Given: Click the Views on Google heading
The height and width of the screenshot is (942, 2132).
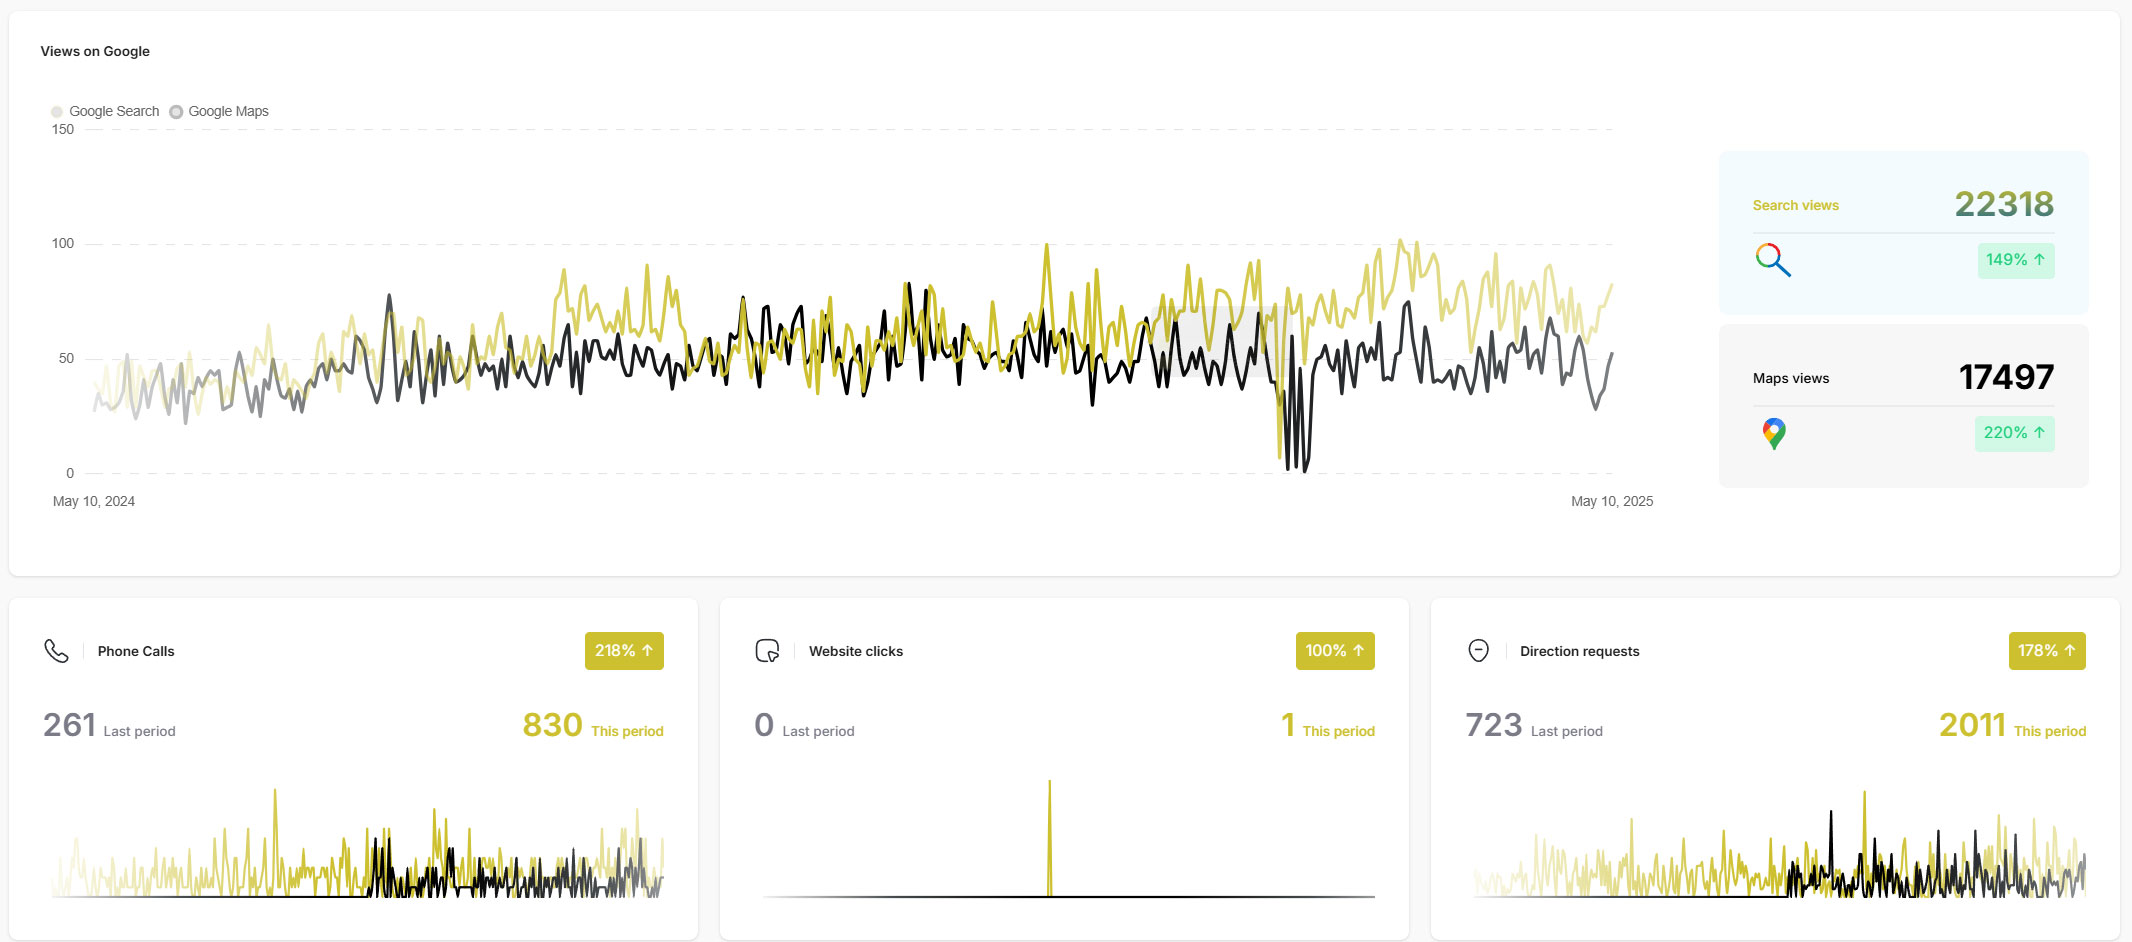Looking at the screenshot, I should pyautogui.click(x=95, y=51).
